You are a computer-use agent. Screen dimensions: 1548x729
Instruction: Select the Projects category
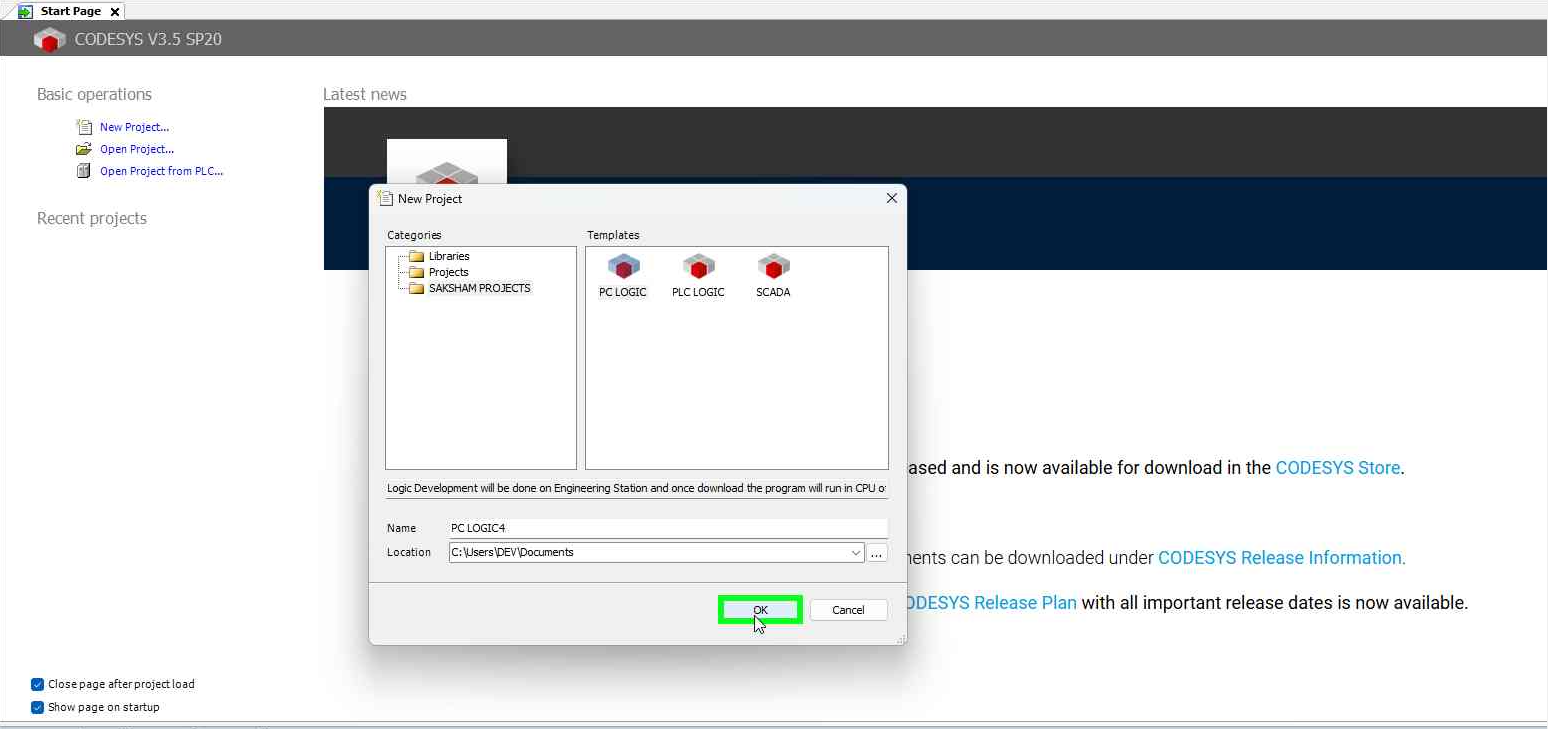click(448, 272)
